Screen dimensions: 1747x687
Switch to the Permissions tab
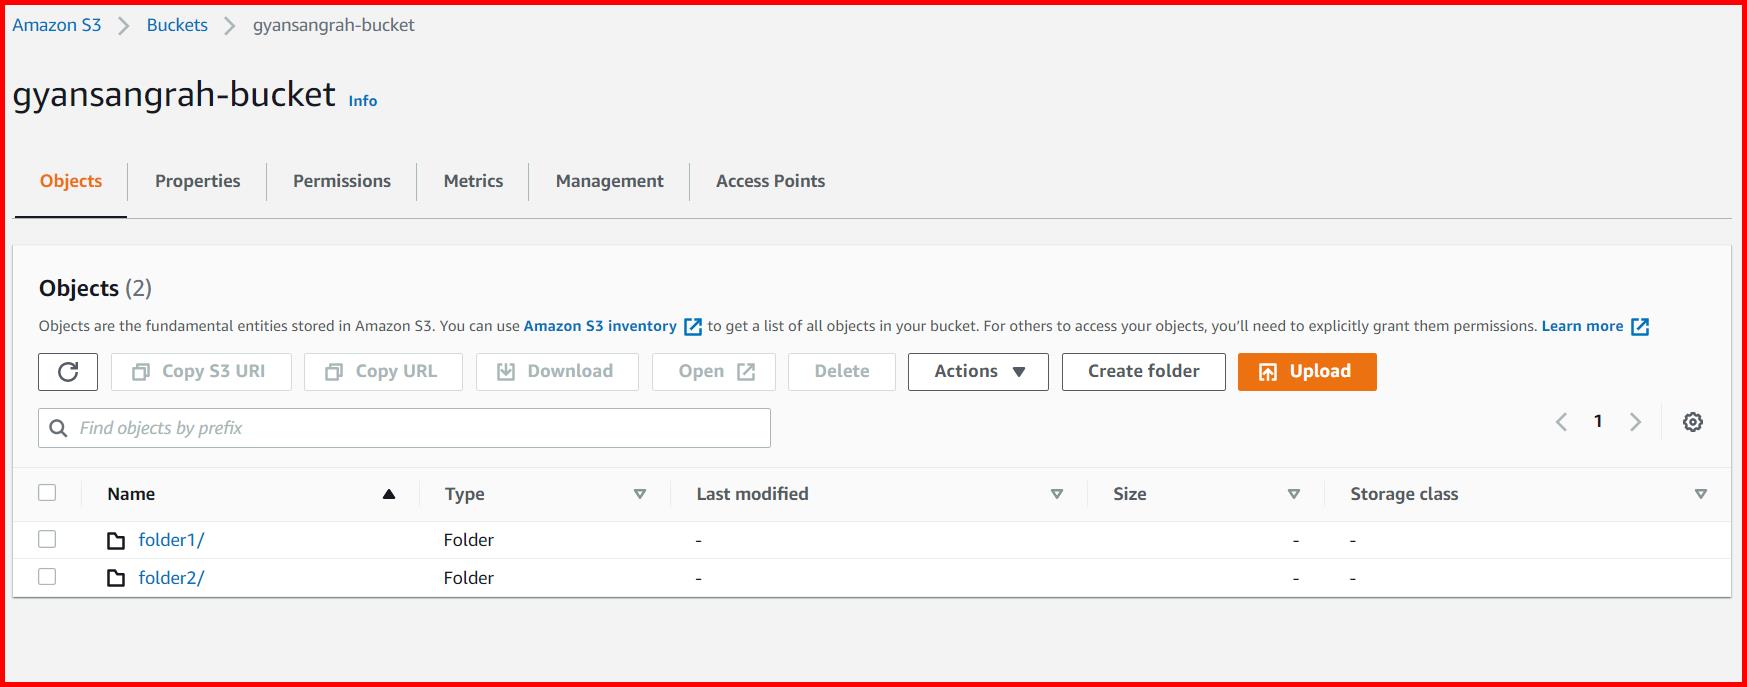tap(342, 181)
